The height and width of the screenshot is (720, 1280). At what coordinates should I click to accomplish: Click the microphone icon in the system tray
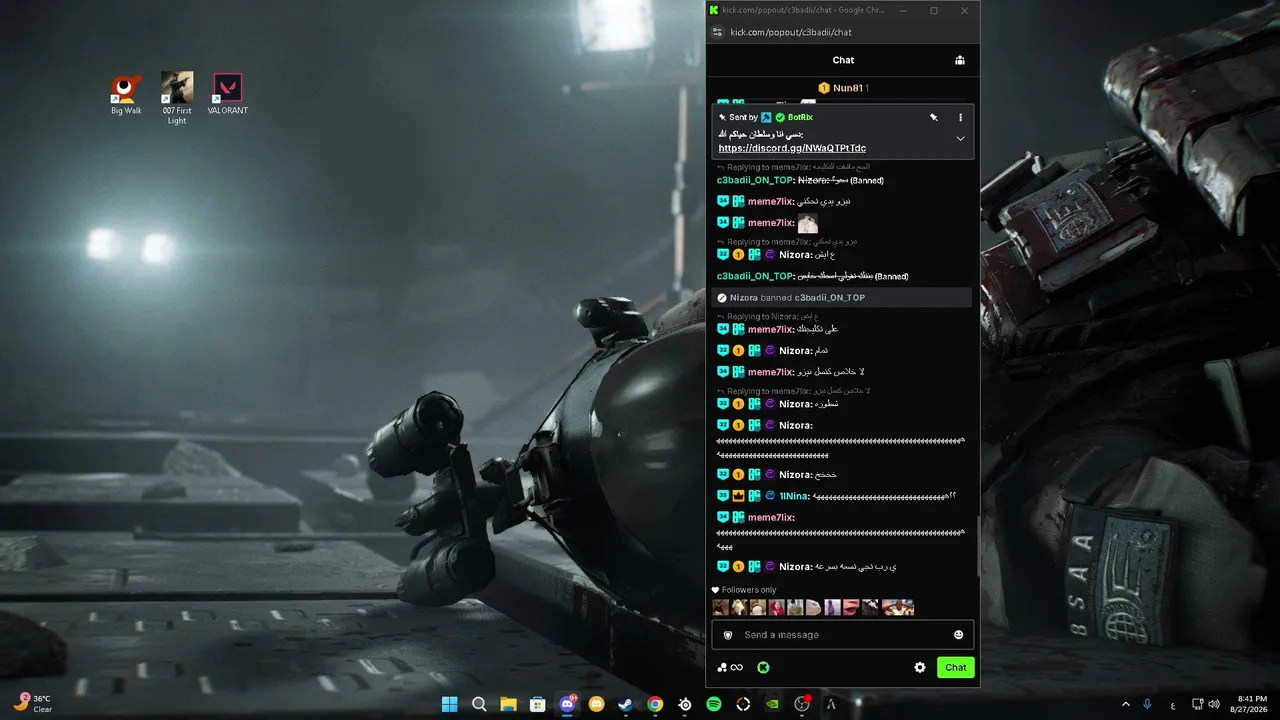[x=1147, y=704]
